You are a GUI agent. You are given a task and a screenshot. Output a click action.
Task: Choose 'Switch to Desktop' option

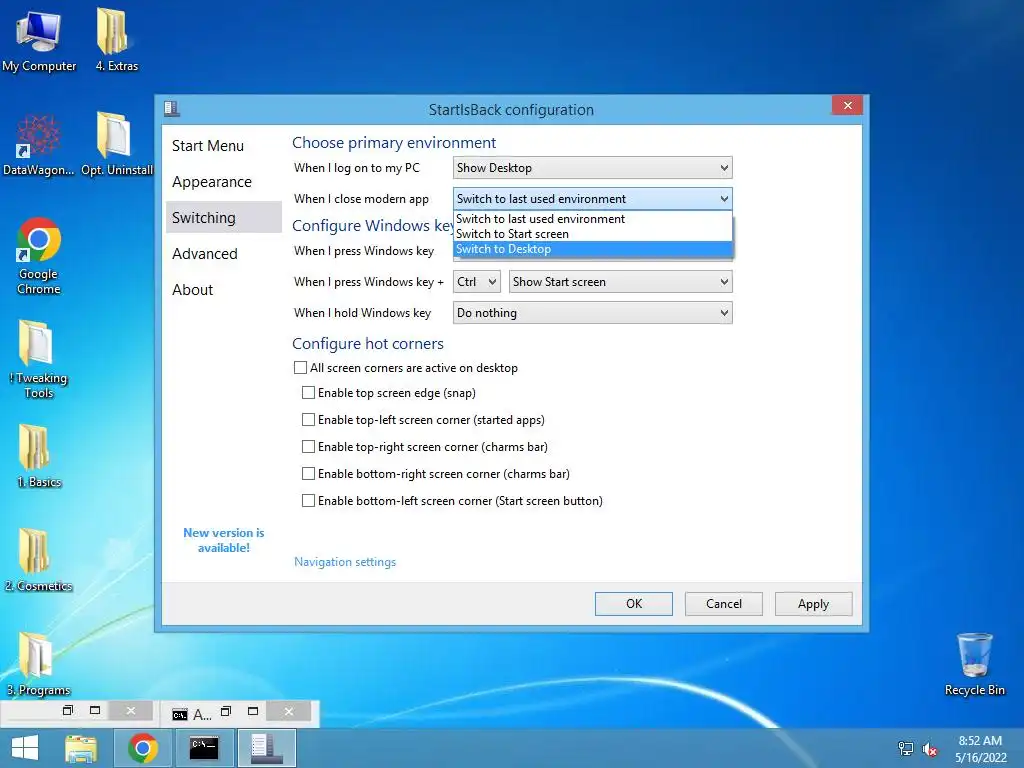point(592,249)
